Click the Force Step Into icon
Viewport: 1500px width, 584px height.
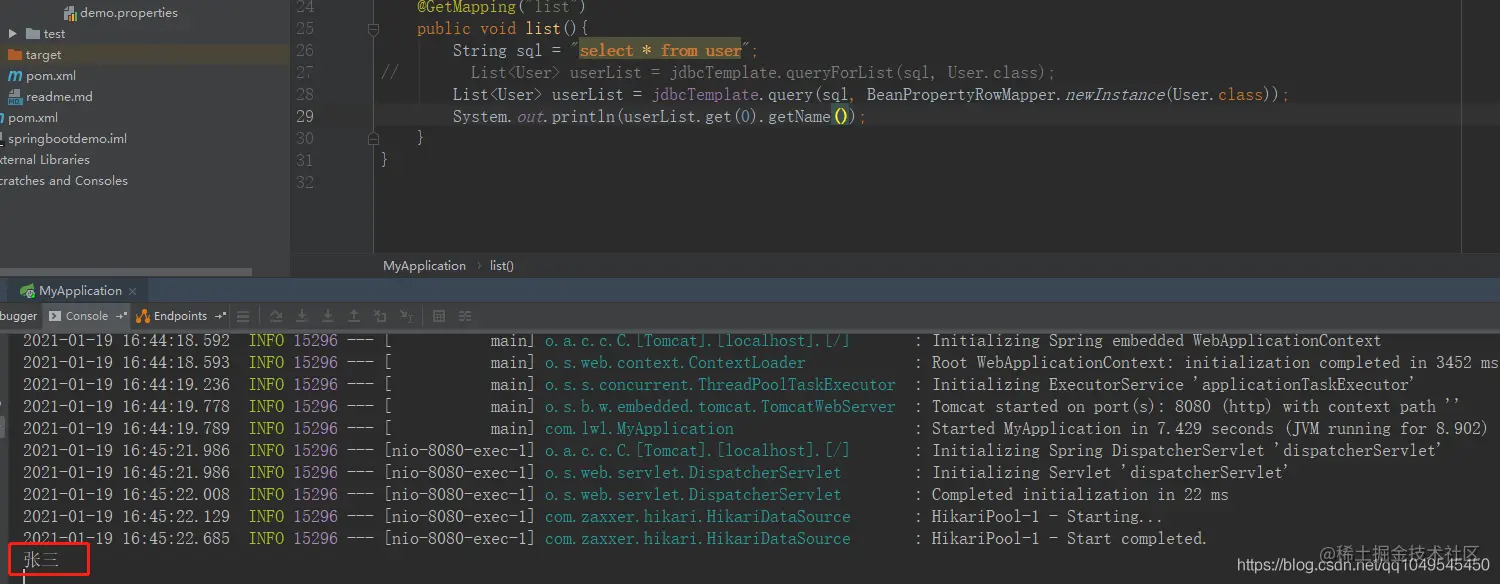click(x=328, y=316)
